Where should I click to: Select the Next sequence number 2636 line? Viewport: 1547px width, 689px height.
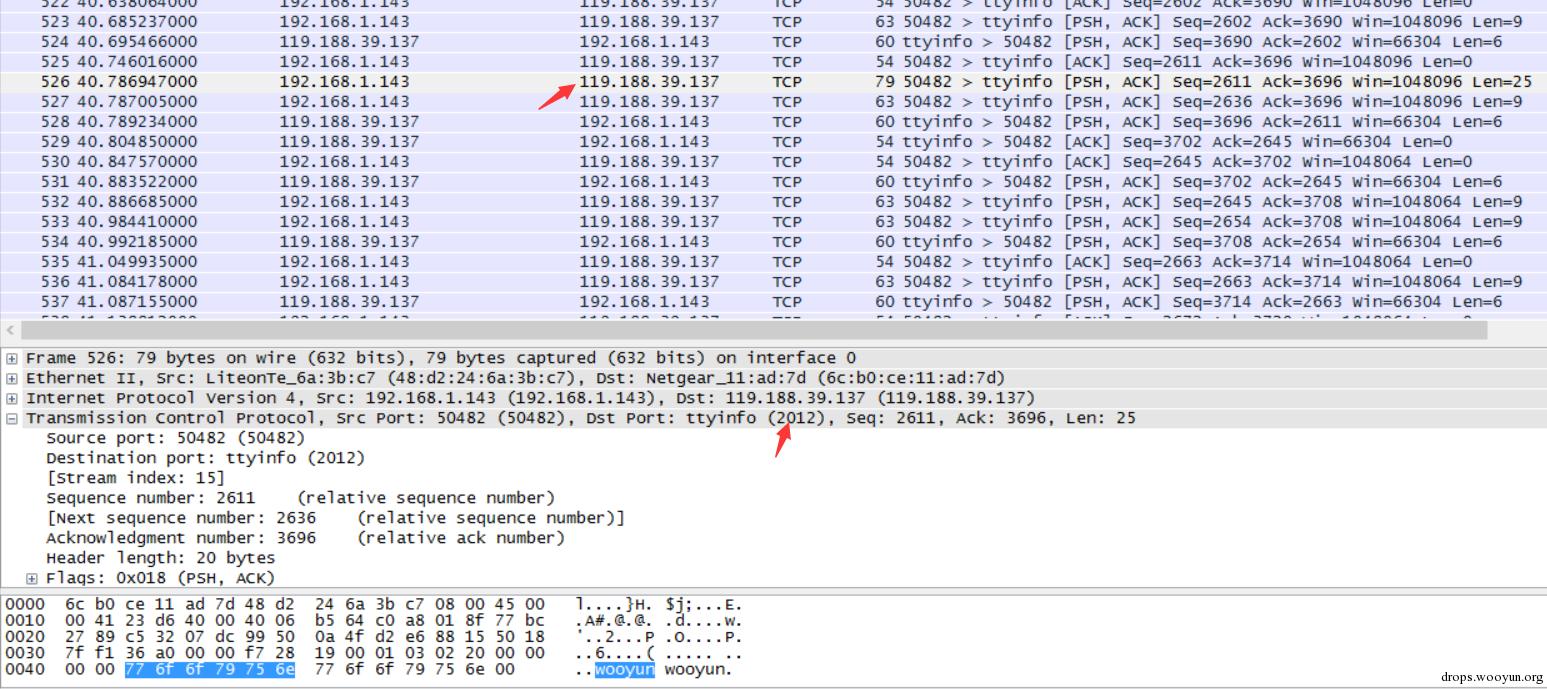pyautogui.click(x=335, y=518)
